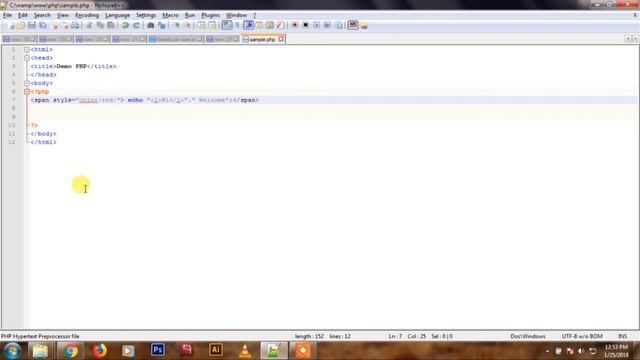Click the Windows Start button
Viewport: 640px width, 360px height.
pos(12,351)
